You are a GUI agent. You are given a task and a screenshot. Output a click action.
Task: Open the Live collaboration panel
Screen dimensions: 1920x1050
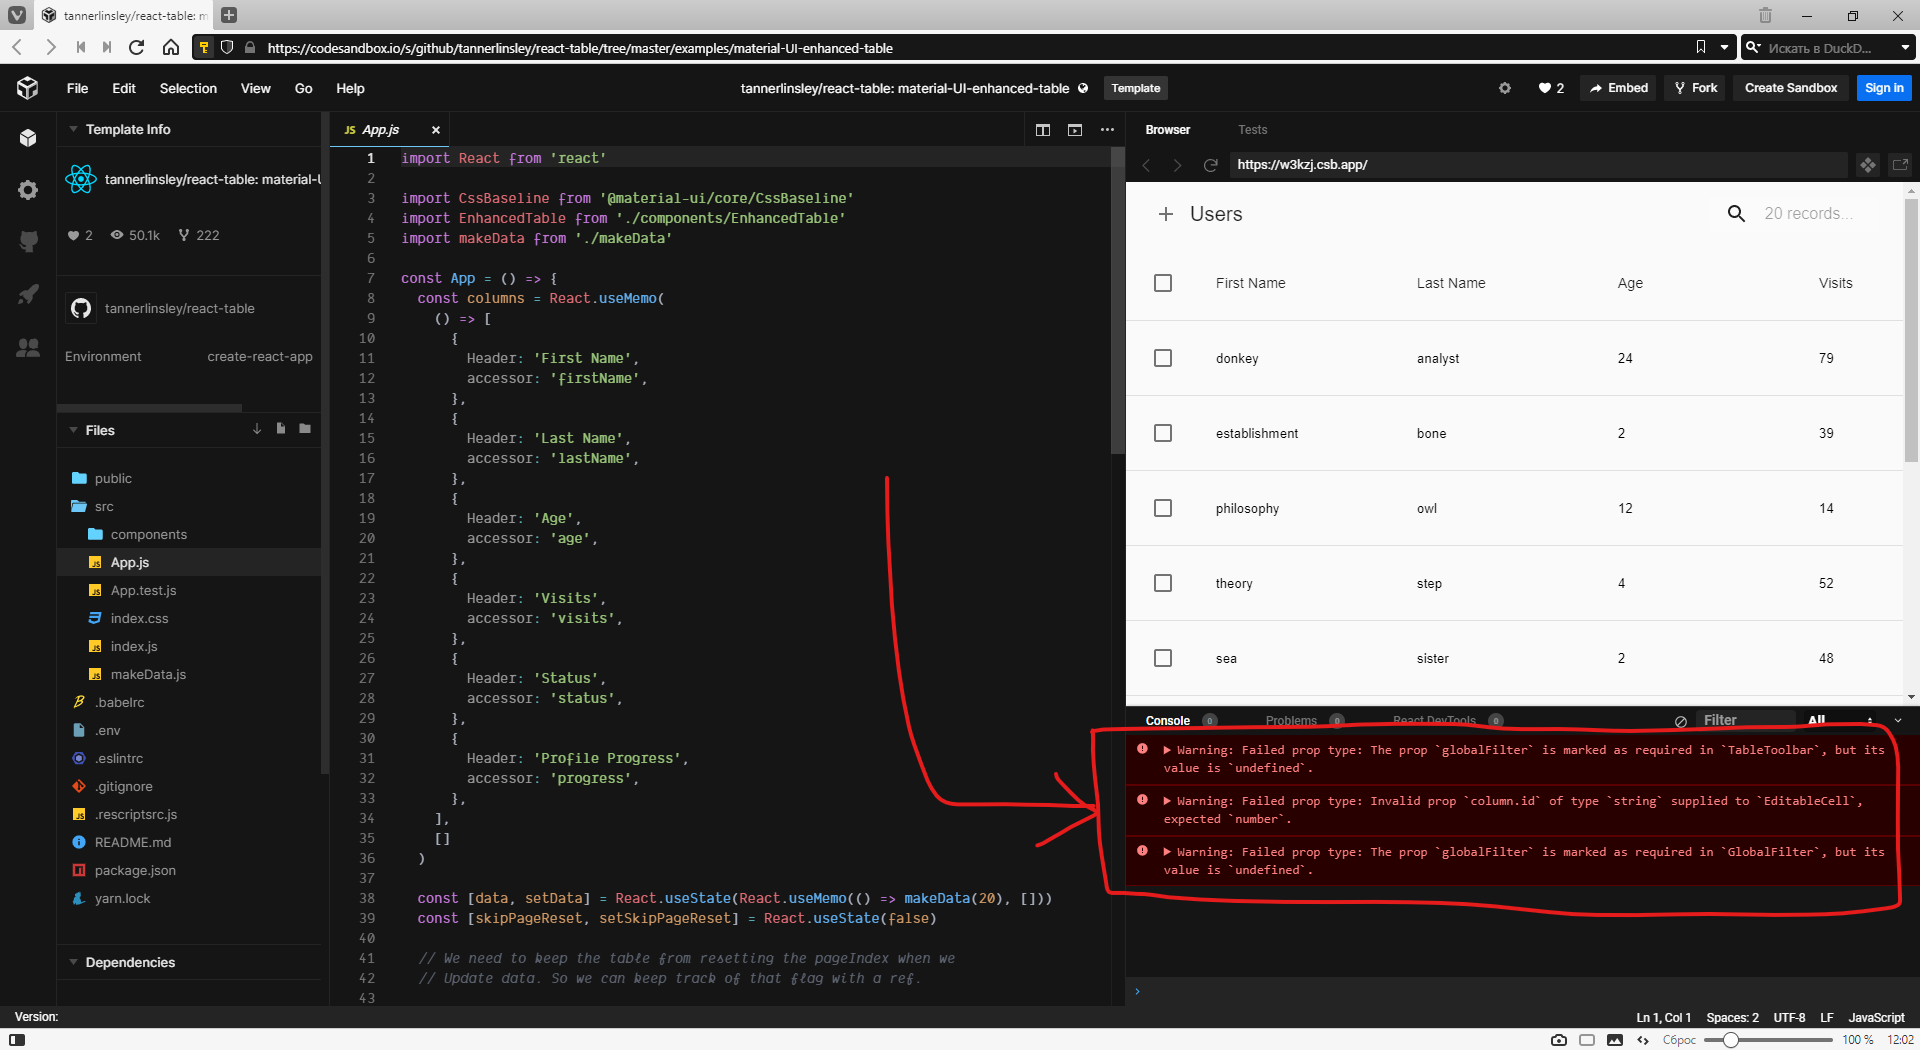[28, 347]
